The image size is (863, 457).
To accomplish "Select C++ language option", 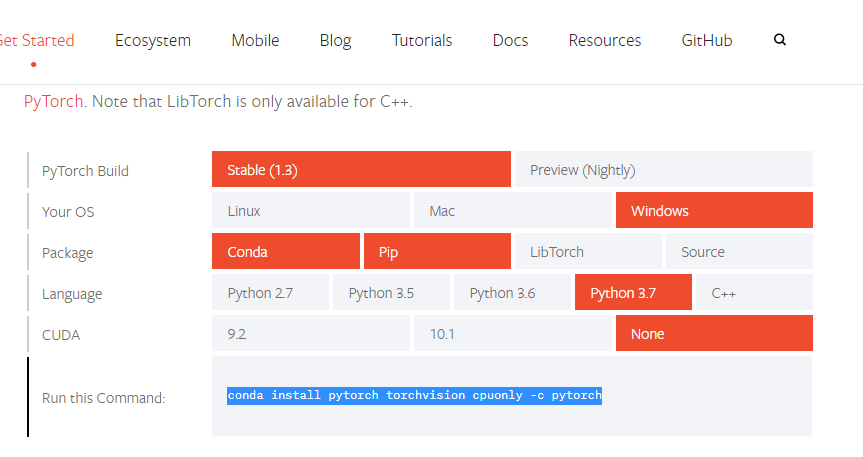I will (x=754, y=292).
